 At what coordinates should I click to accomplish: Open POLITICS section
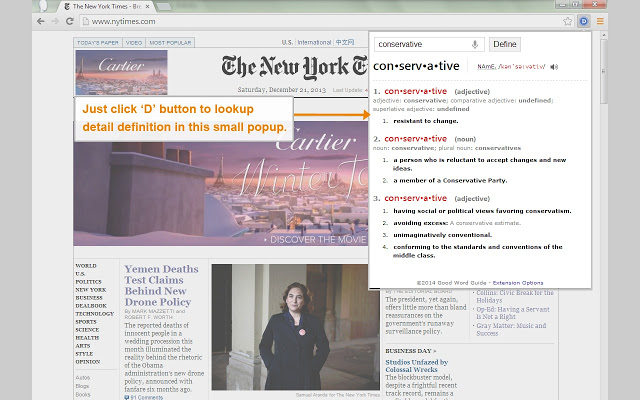pyautogui.click(x=88, y=282)
